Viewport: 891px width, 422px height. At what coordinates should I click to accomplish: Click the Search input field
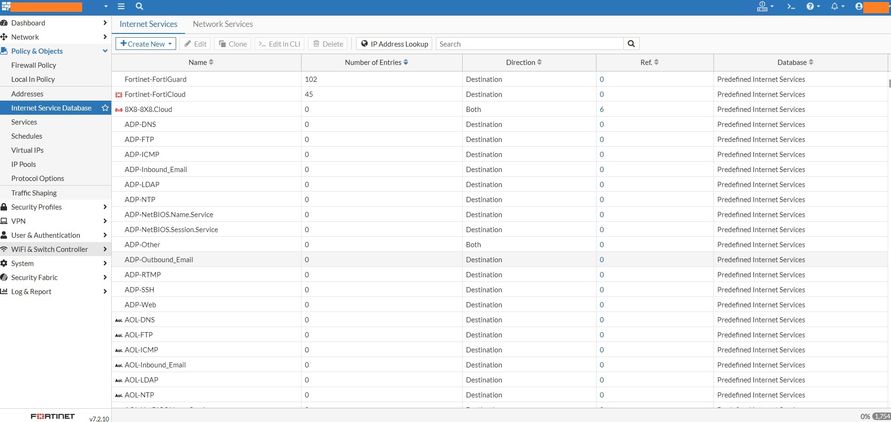pos(530,44)
